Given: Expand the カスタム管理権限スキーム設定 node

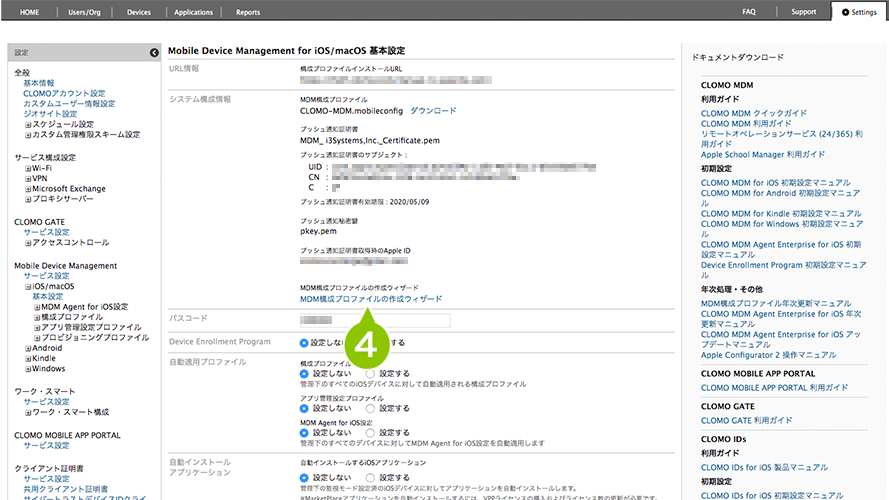Looking at the screenshot, I should pyautogui.click(x=28, y=135).
